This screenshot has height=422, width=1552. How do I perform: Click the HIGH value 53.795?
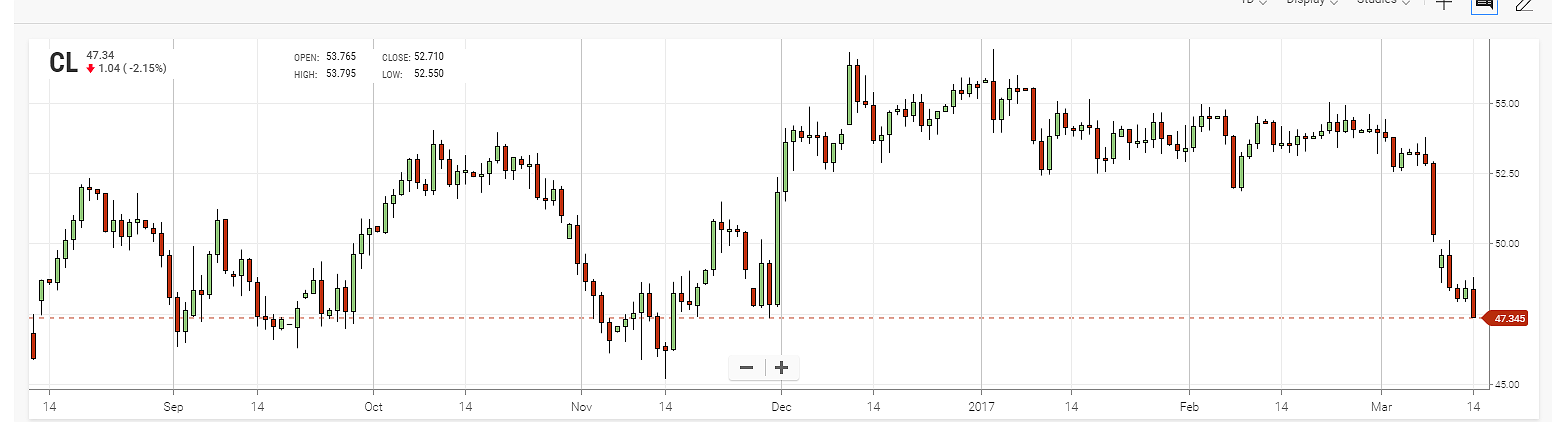[341, 74]
